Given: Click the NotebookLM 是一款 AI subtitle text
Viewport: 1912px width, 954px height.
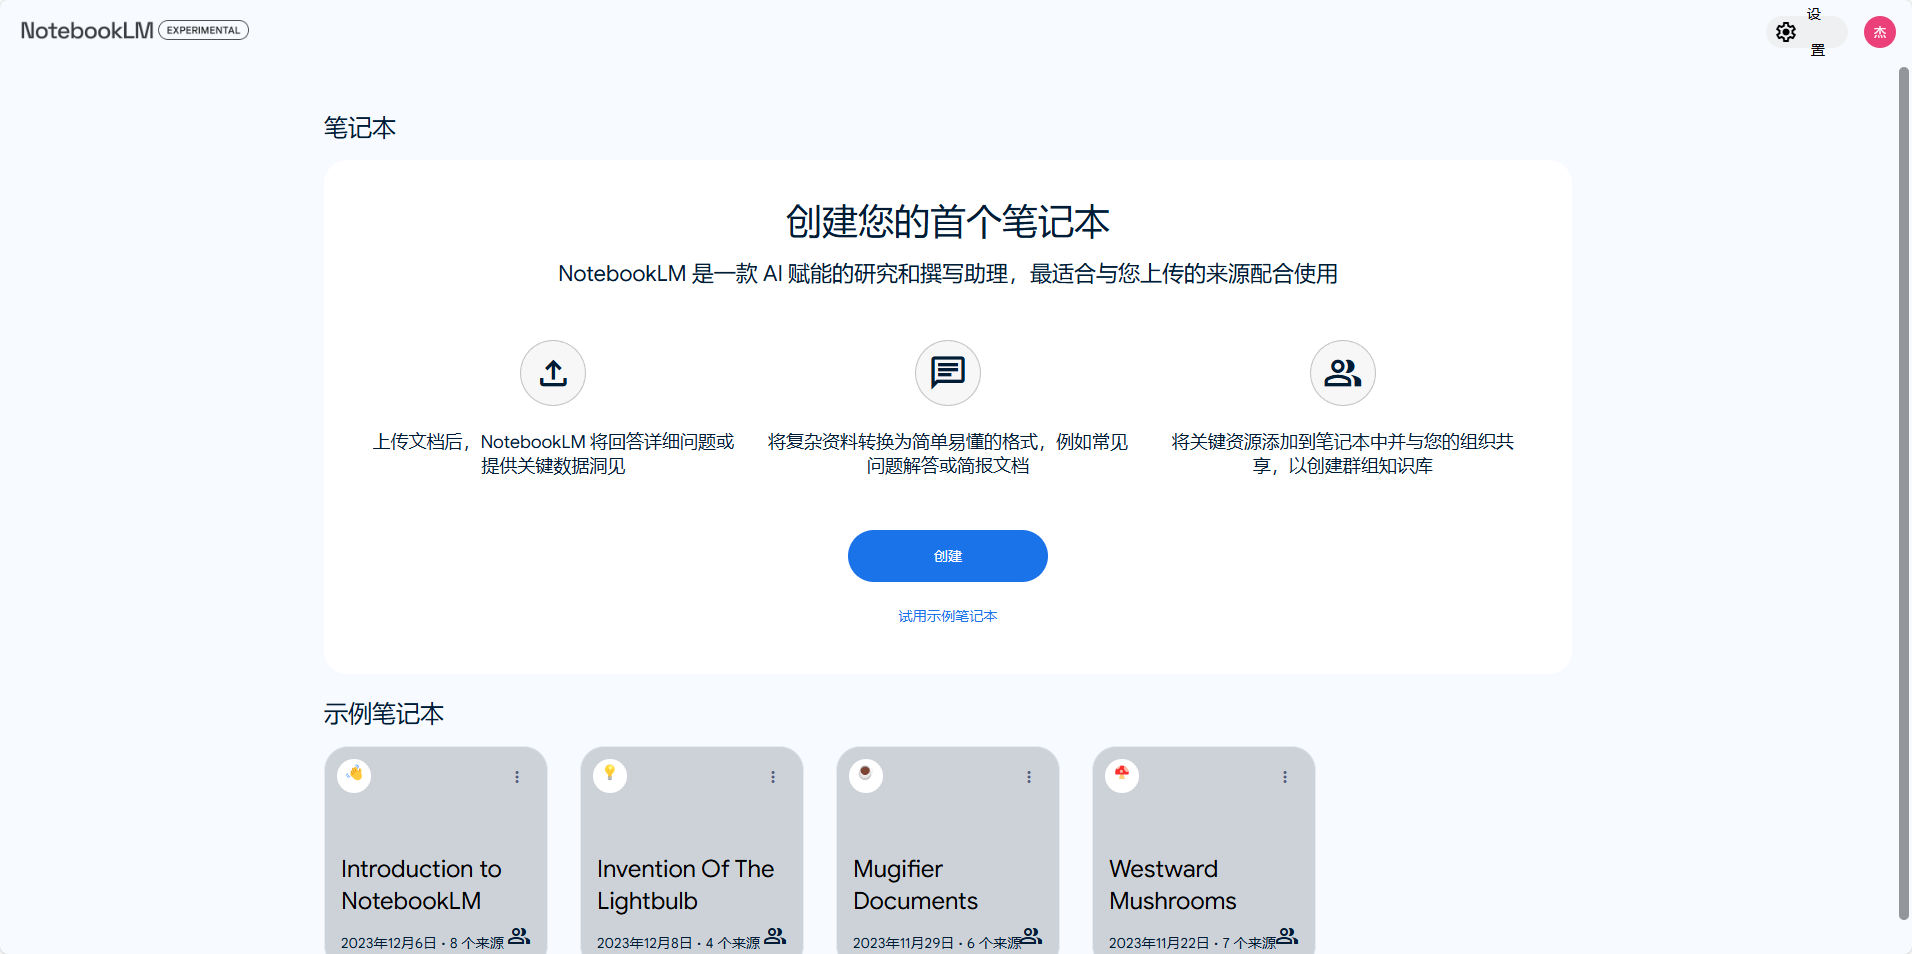Looking at the screenshot, I should coord(948,274).
